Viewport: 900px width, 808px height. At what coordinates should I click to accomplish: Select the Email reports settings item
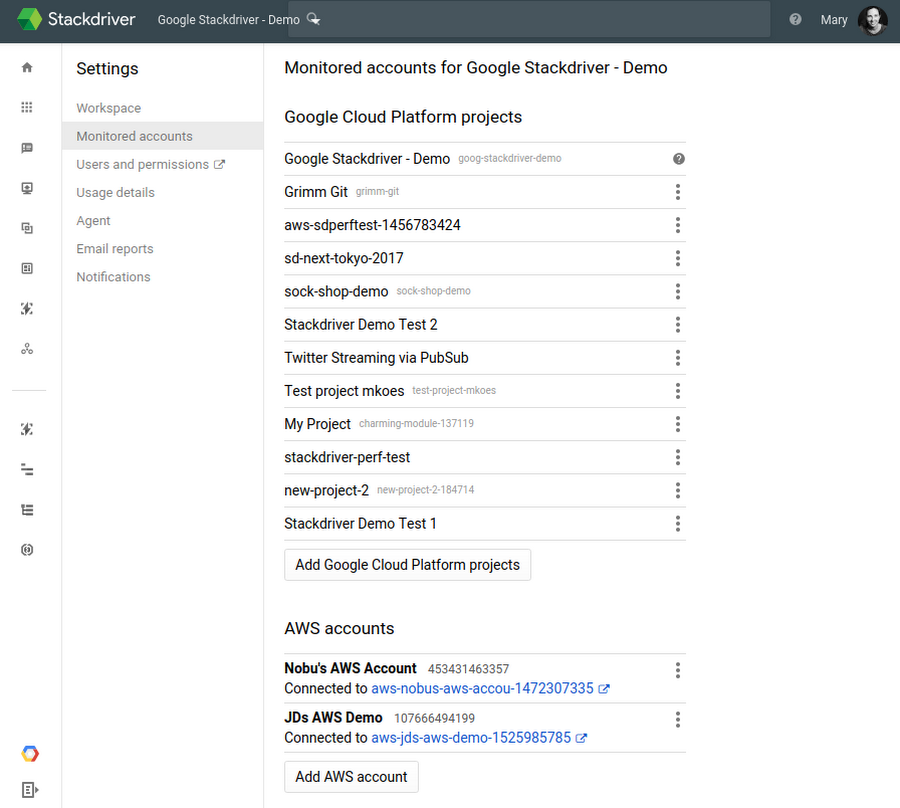click(162, 248)
